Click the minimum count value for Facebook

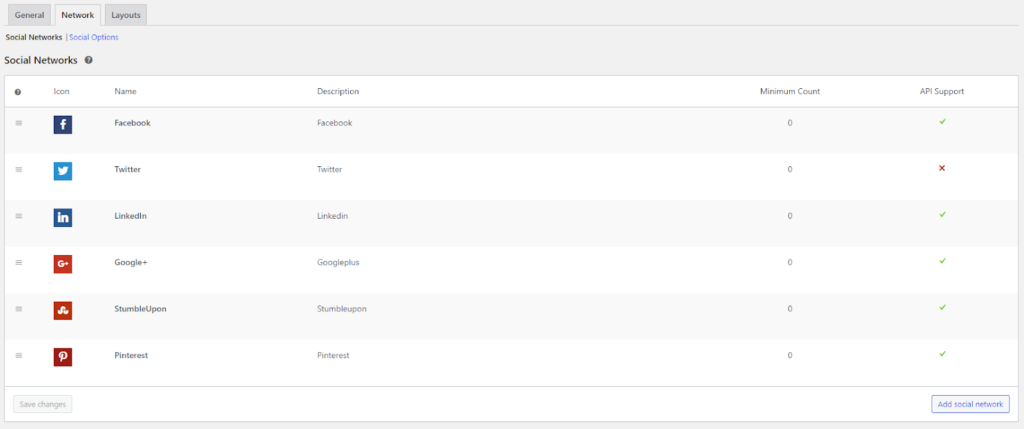click(x=790, y=123)
